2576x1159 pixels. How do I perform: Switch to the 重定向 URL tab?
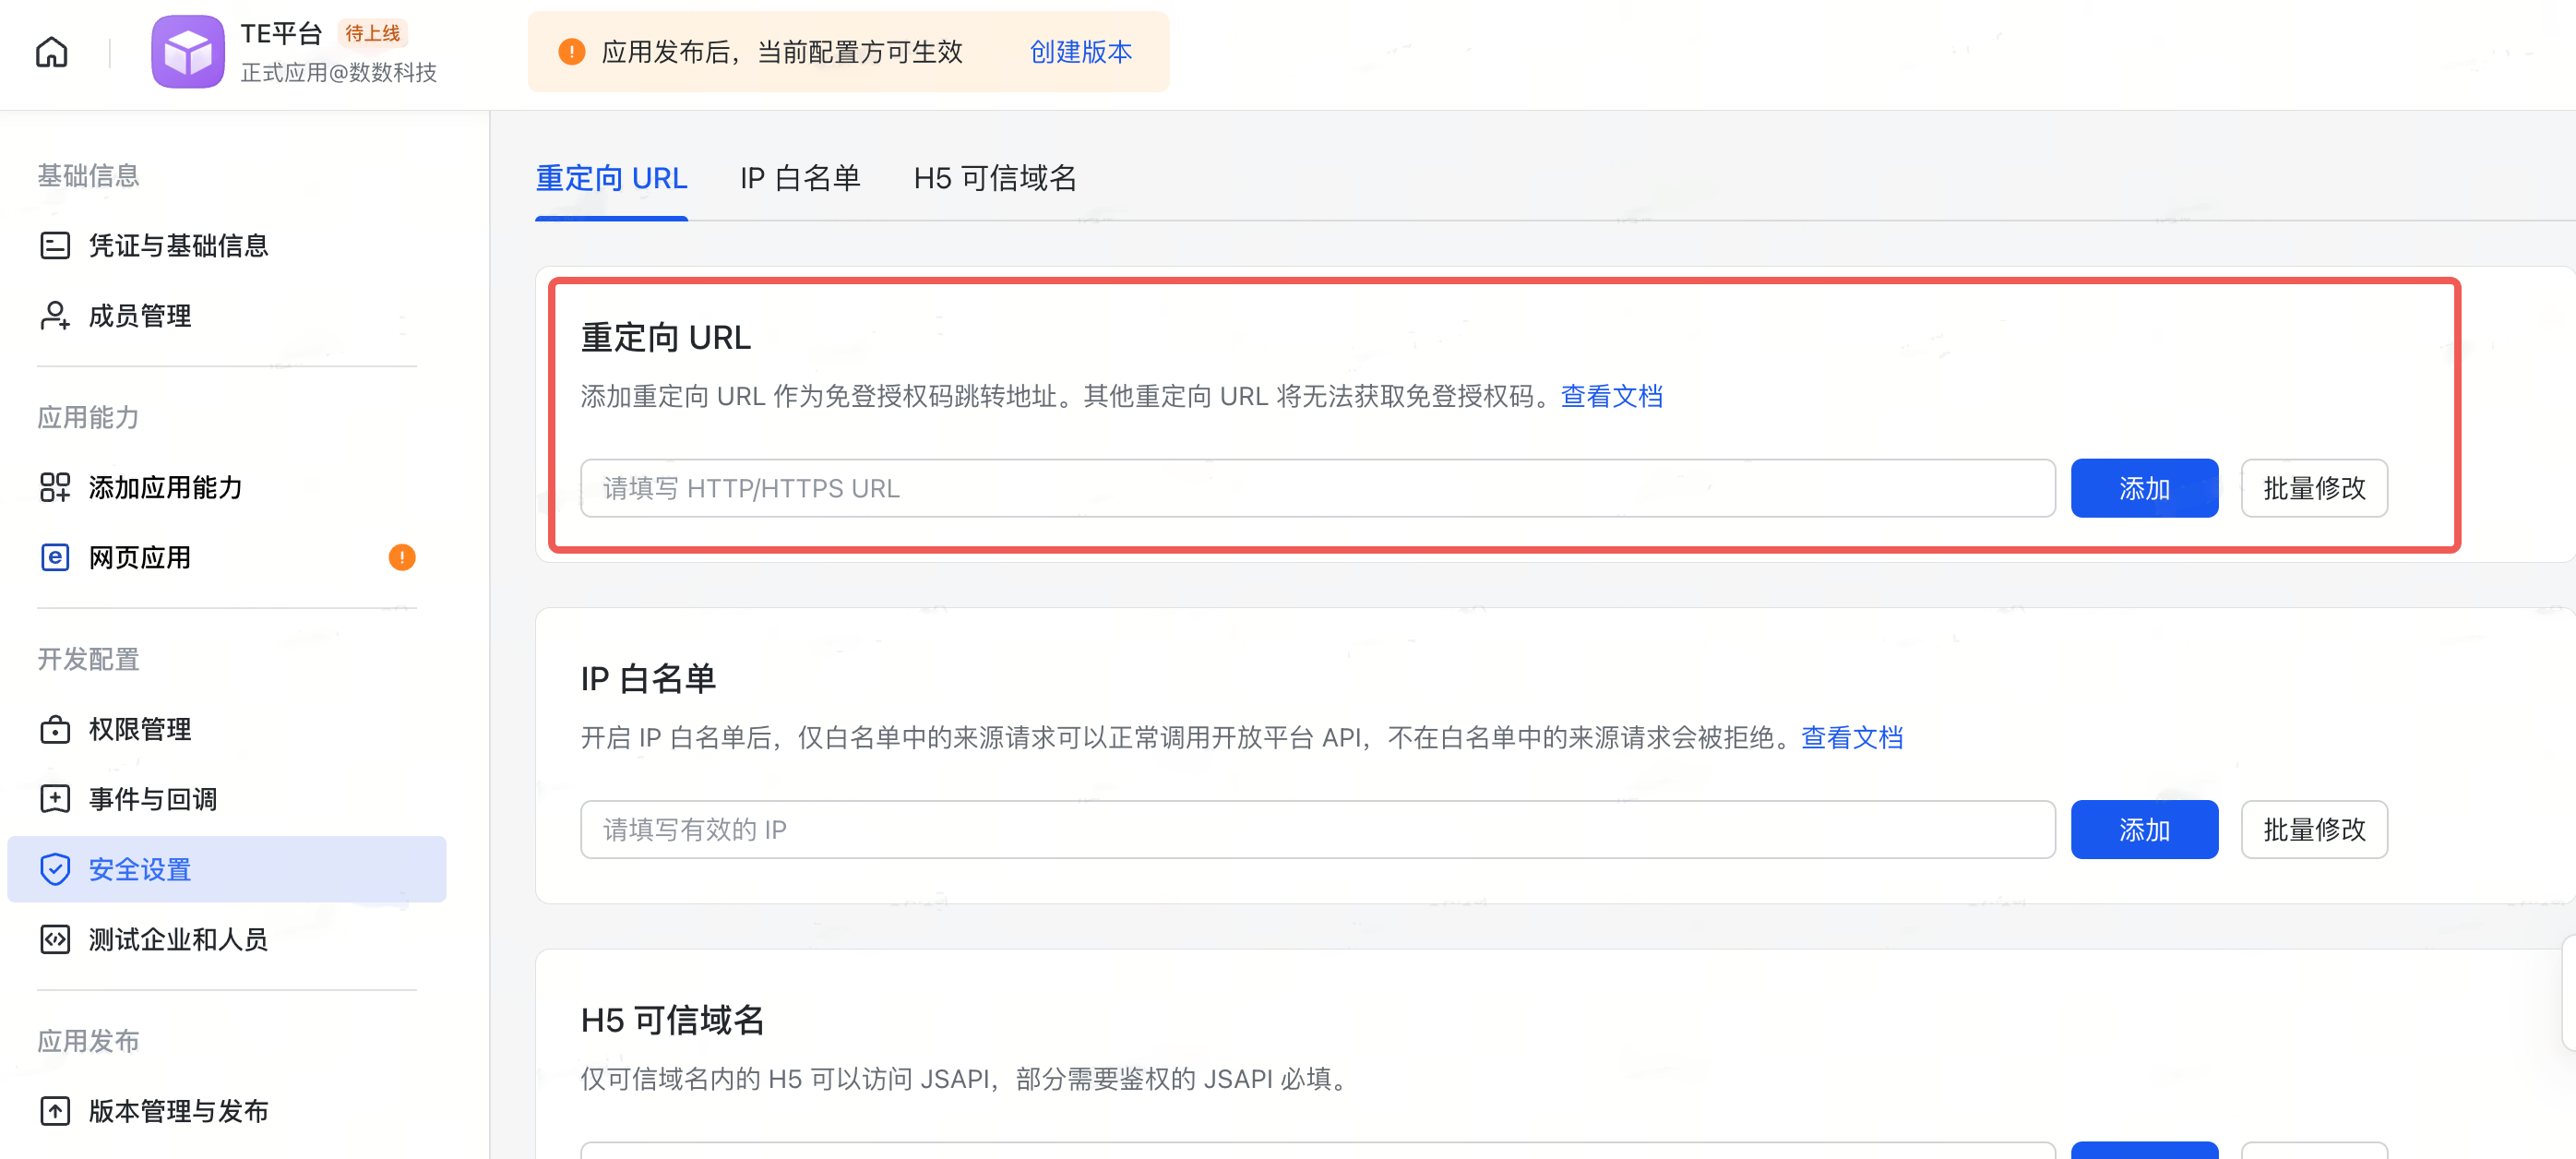[x=612, y=179]
